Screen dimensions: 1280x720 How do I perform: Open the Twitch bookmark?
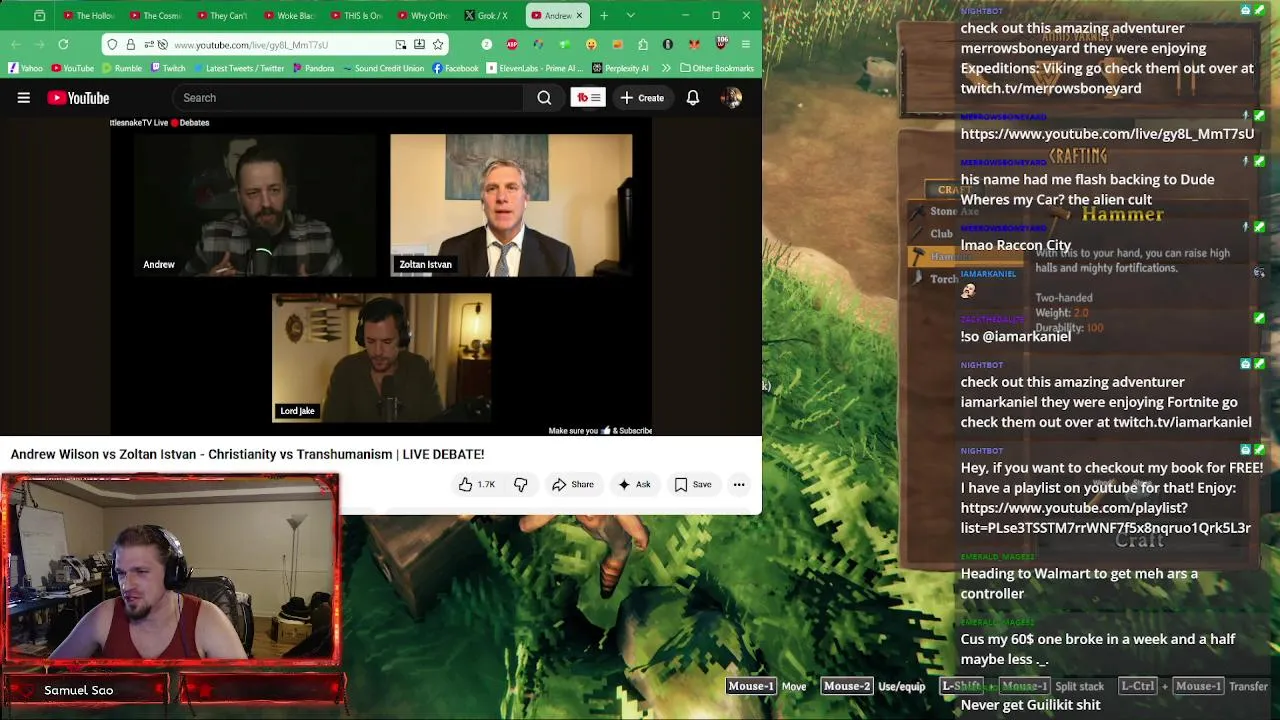pos(168,68)
